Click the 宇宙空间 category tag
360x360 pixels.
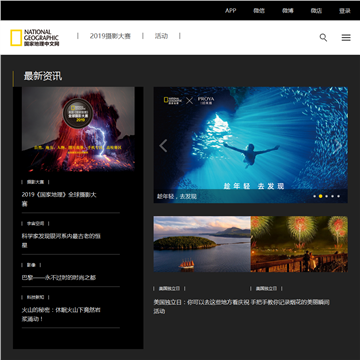pos(35,223)
